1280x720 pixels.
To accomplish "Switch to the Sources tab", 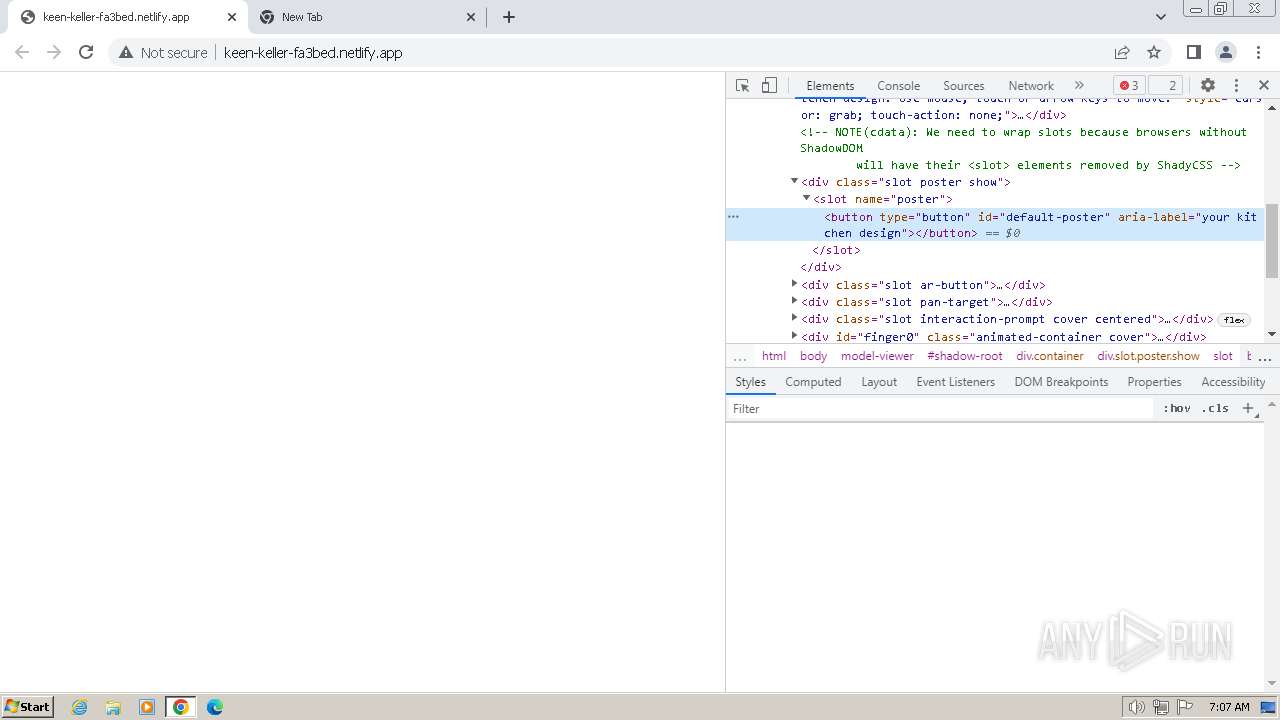I will 963,86.
